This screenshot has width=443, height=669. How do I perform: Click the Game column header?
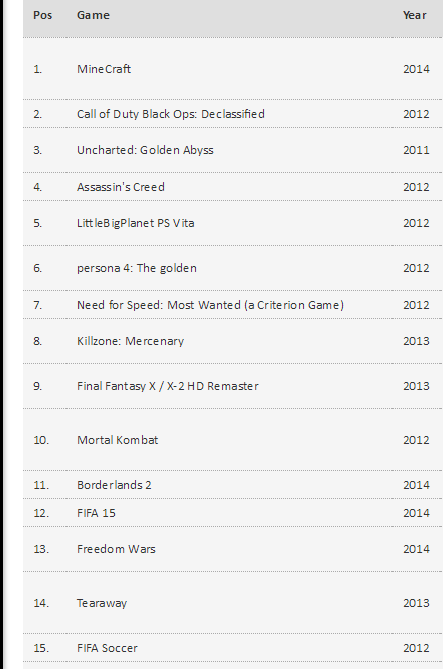tap(93, 15)
